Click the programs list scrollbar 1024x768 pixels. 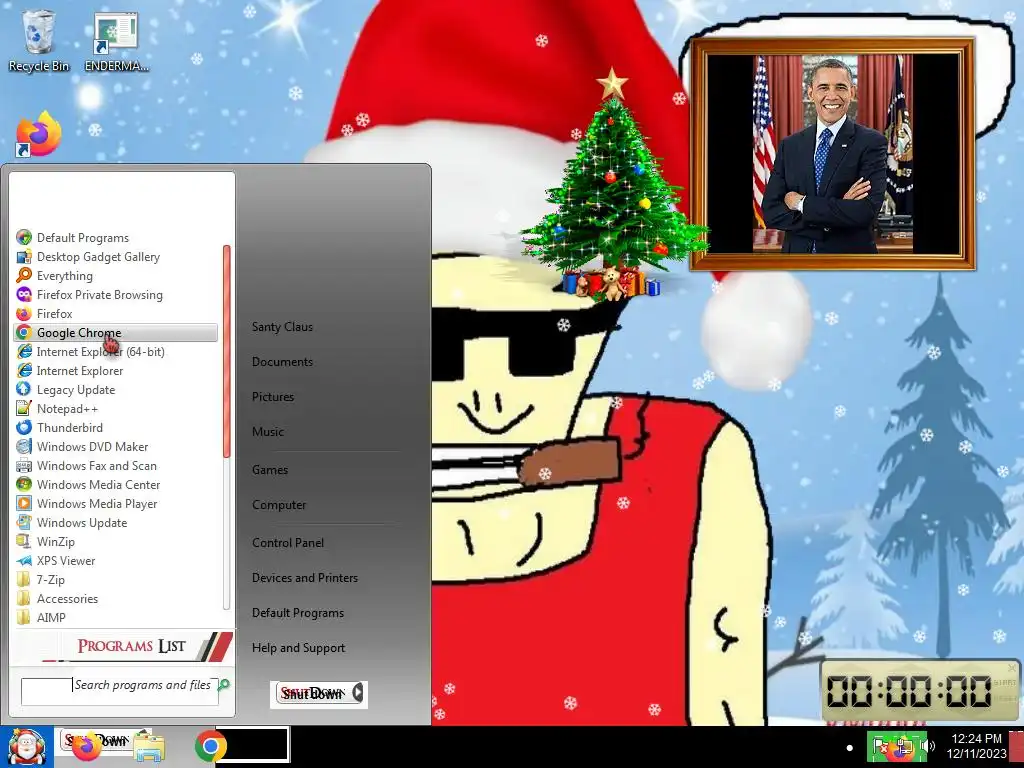click(227, 351)
